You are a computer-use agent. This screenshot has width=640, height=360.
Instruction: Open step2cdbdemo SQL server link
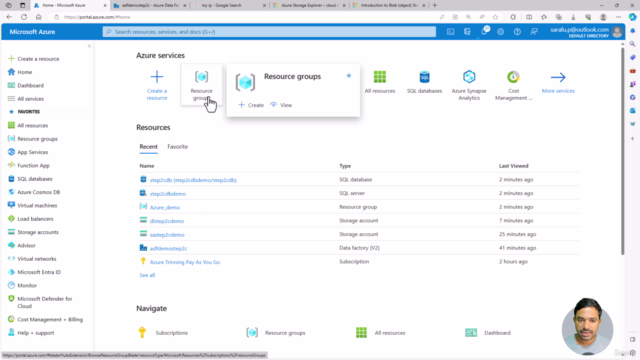tap(168, 193)
